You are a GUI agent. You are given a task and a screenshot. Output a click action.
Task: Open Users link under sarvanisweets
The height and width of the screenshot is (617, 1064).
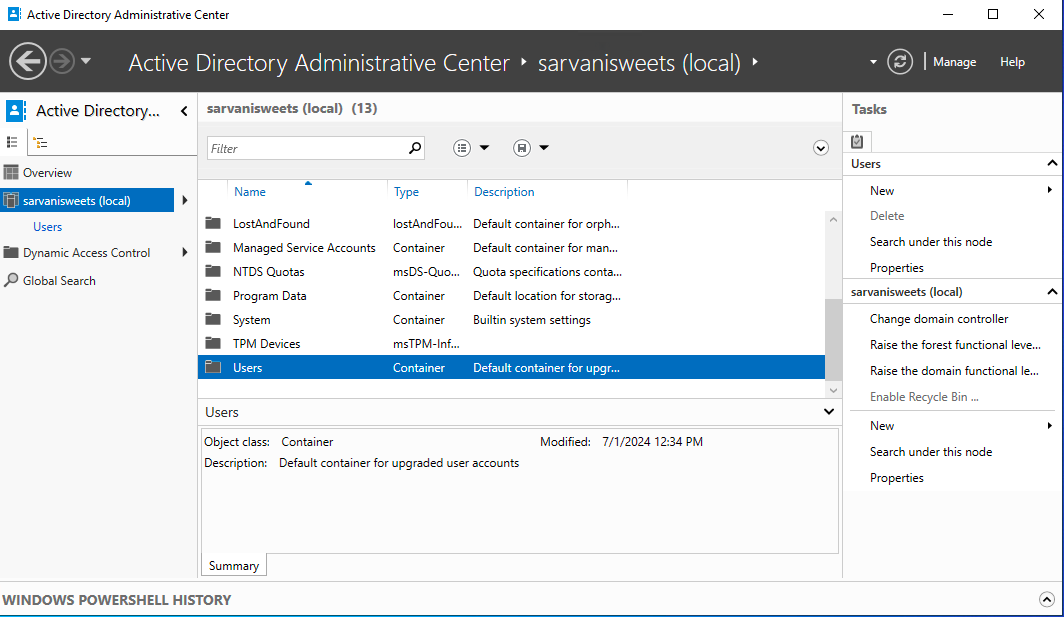click(48, 227)
